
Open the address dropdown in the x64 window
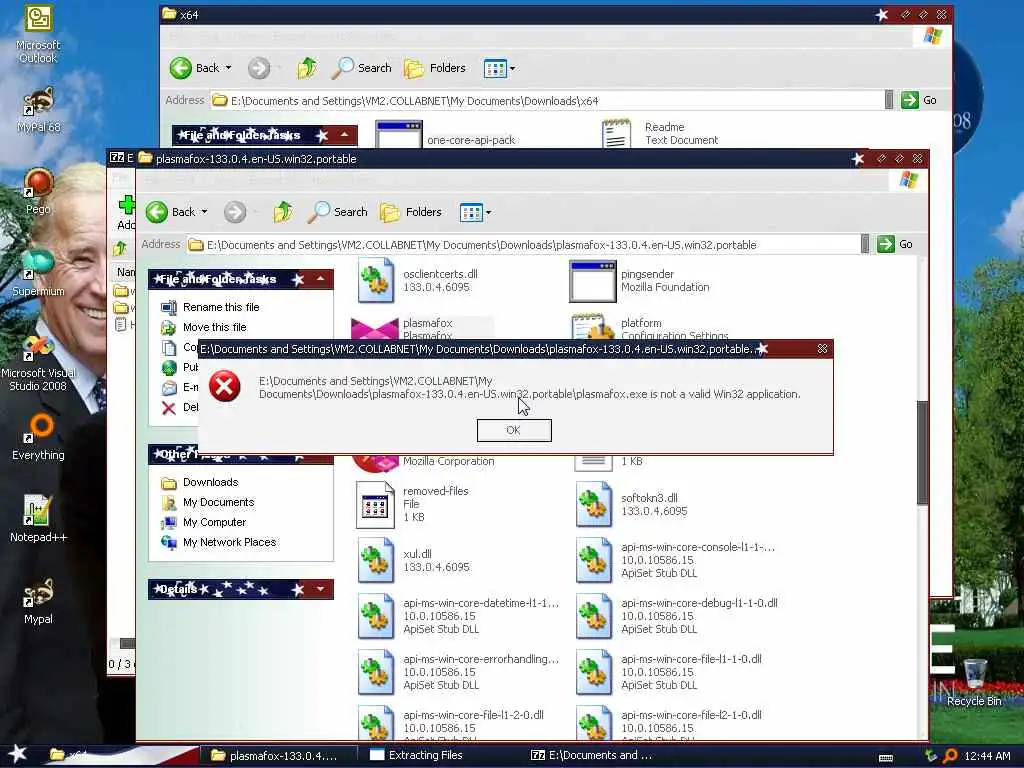coord(889,100)
